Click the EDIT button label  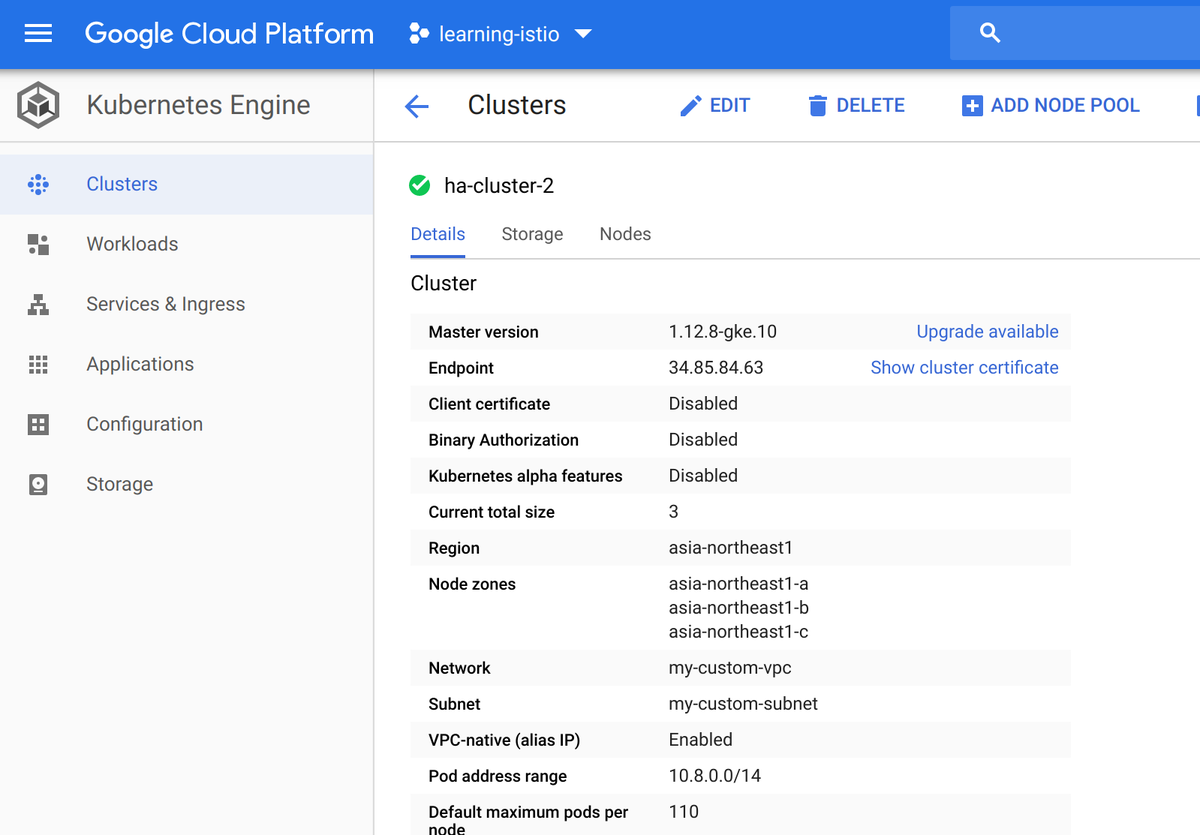click(x=730, y=106)
